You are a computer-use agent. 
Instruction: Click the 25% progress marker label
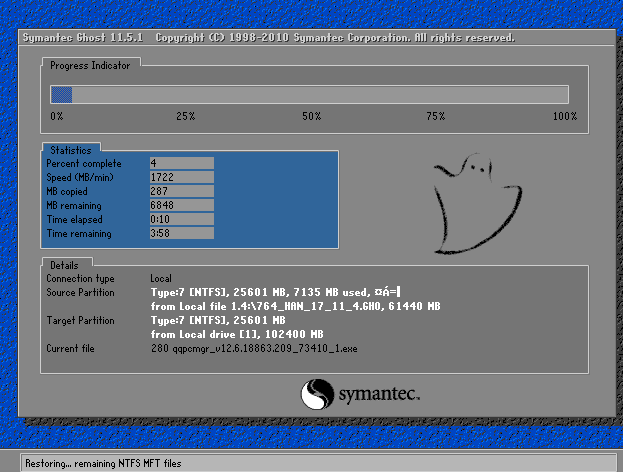tap(186, 116)
